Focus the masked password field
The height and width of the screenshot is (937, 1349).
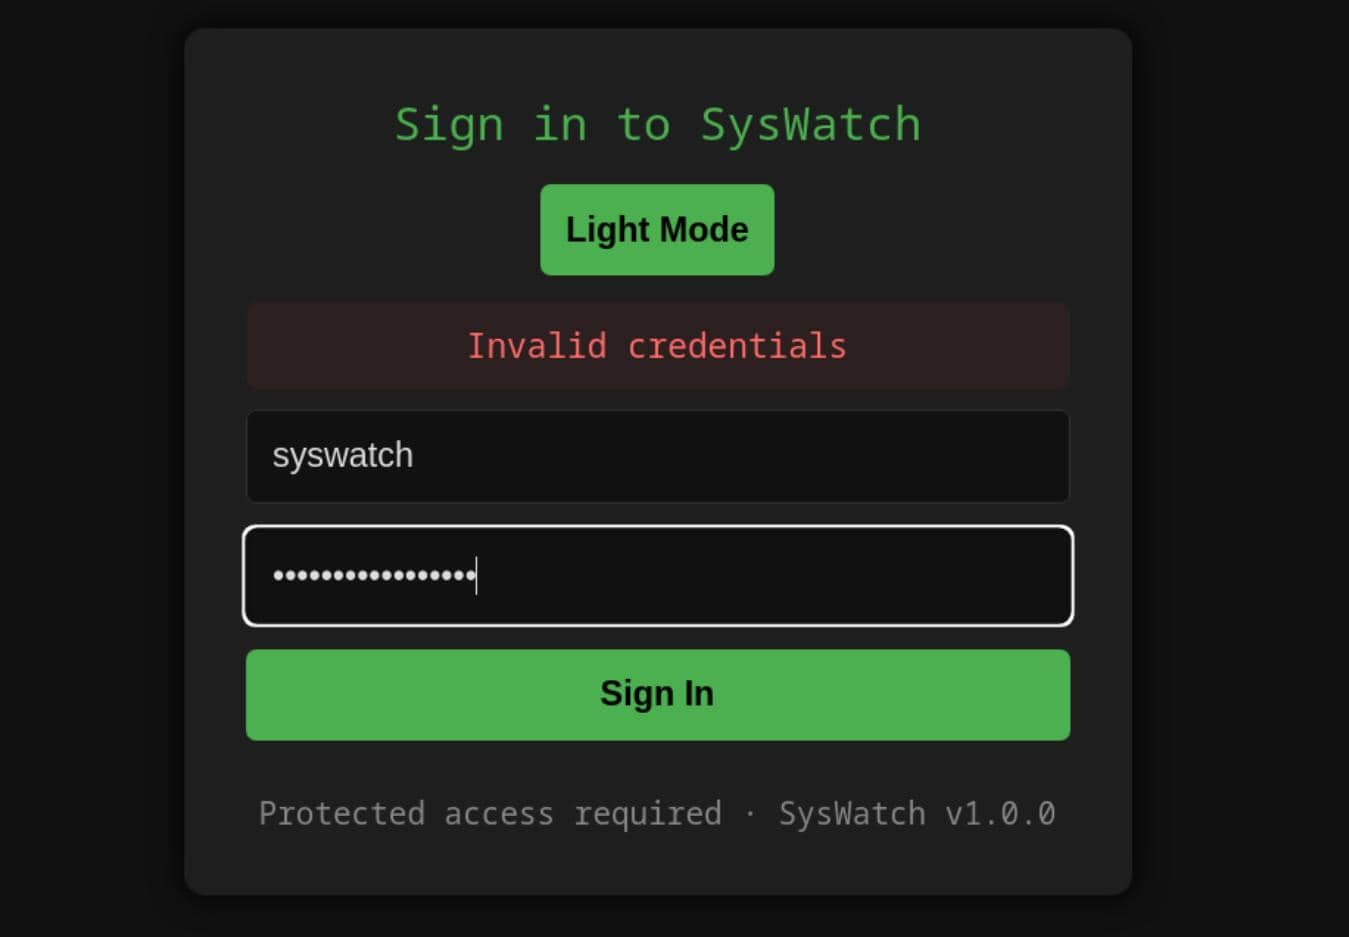657,576
